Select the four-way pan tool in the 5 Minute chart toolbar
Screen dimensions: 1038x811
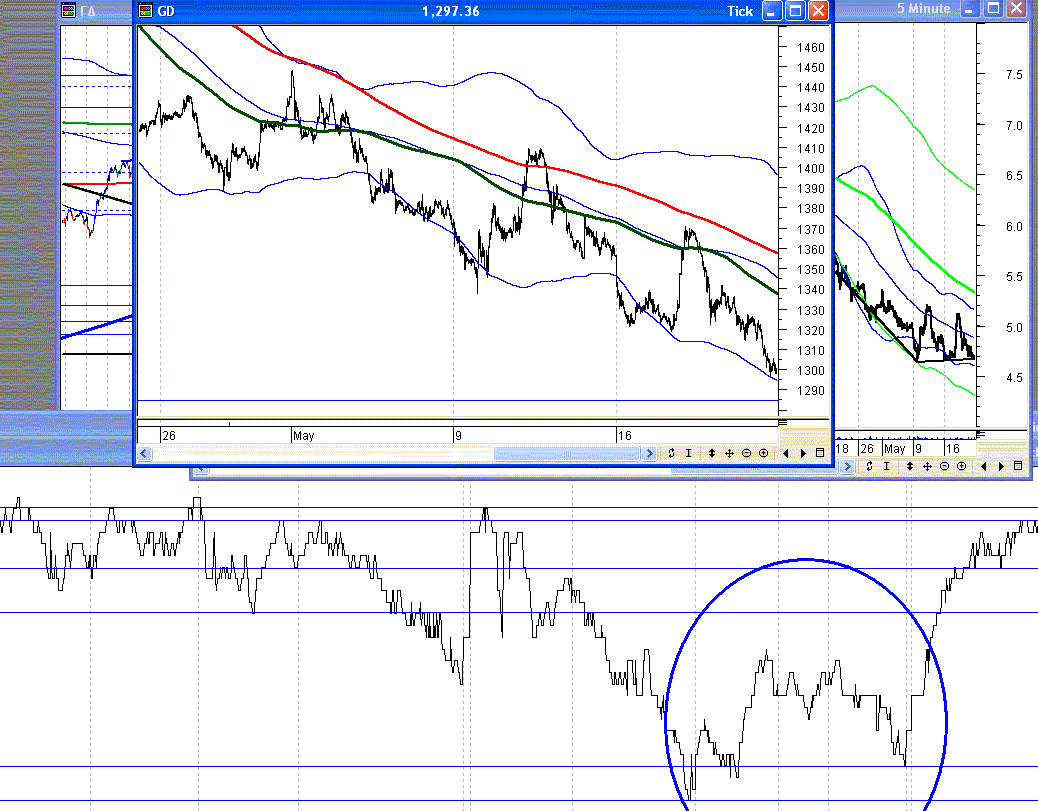click(927, 467)
